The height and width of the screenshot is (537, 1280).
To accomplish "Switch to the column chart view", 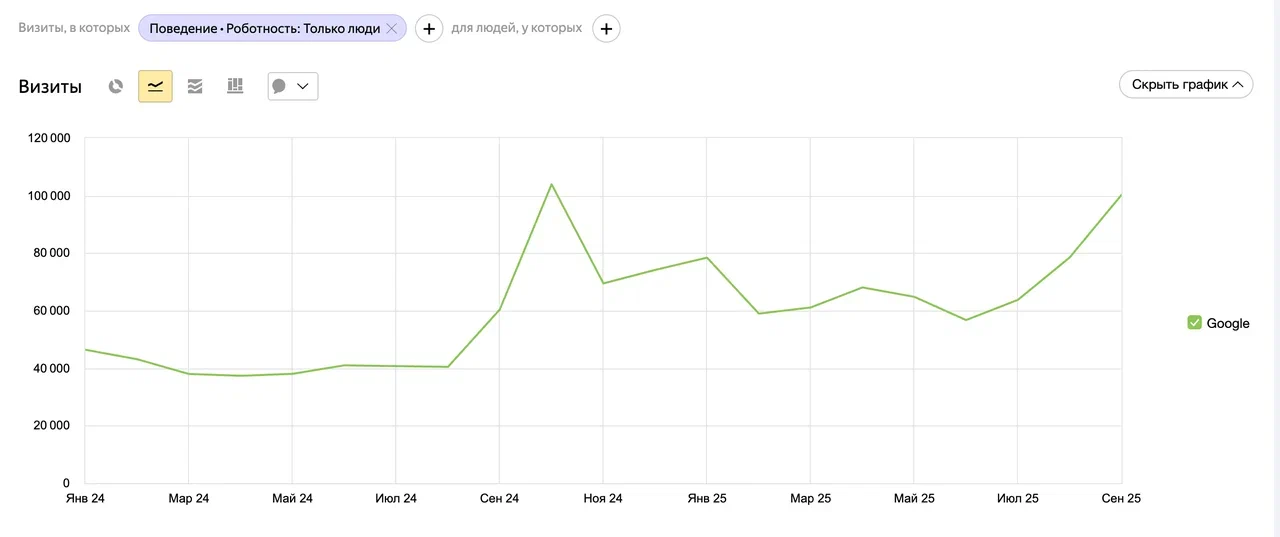I will coord(235,86).
